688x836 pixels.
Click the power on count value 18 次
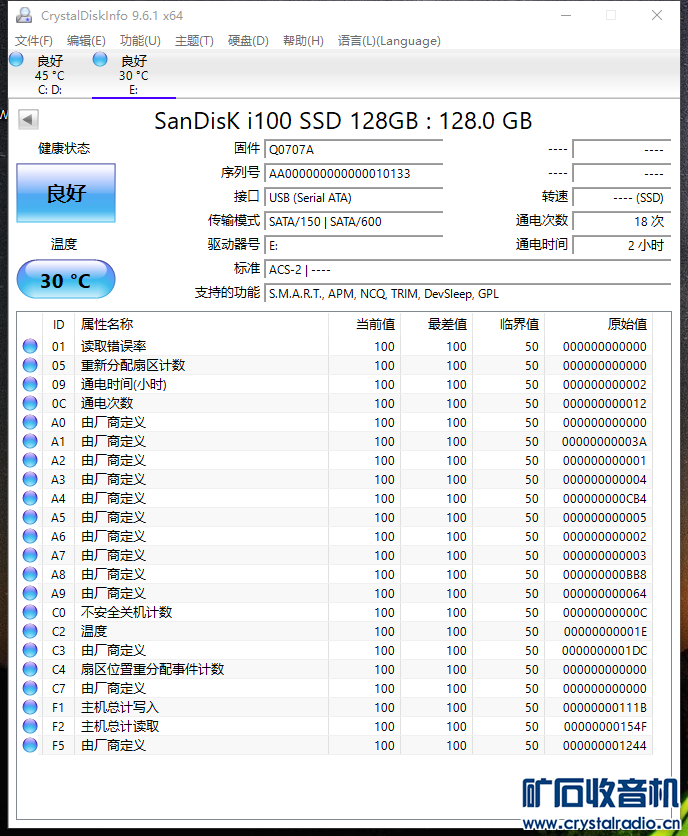click(621, 221)
